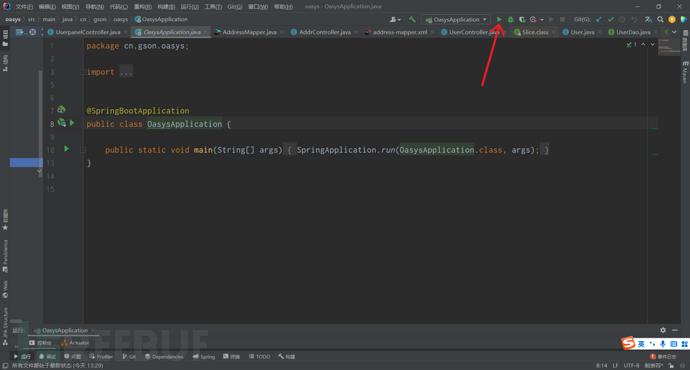Open run panel settings gear icon

pos(663,330)
